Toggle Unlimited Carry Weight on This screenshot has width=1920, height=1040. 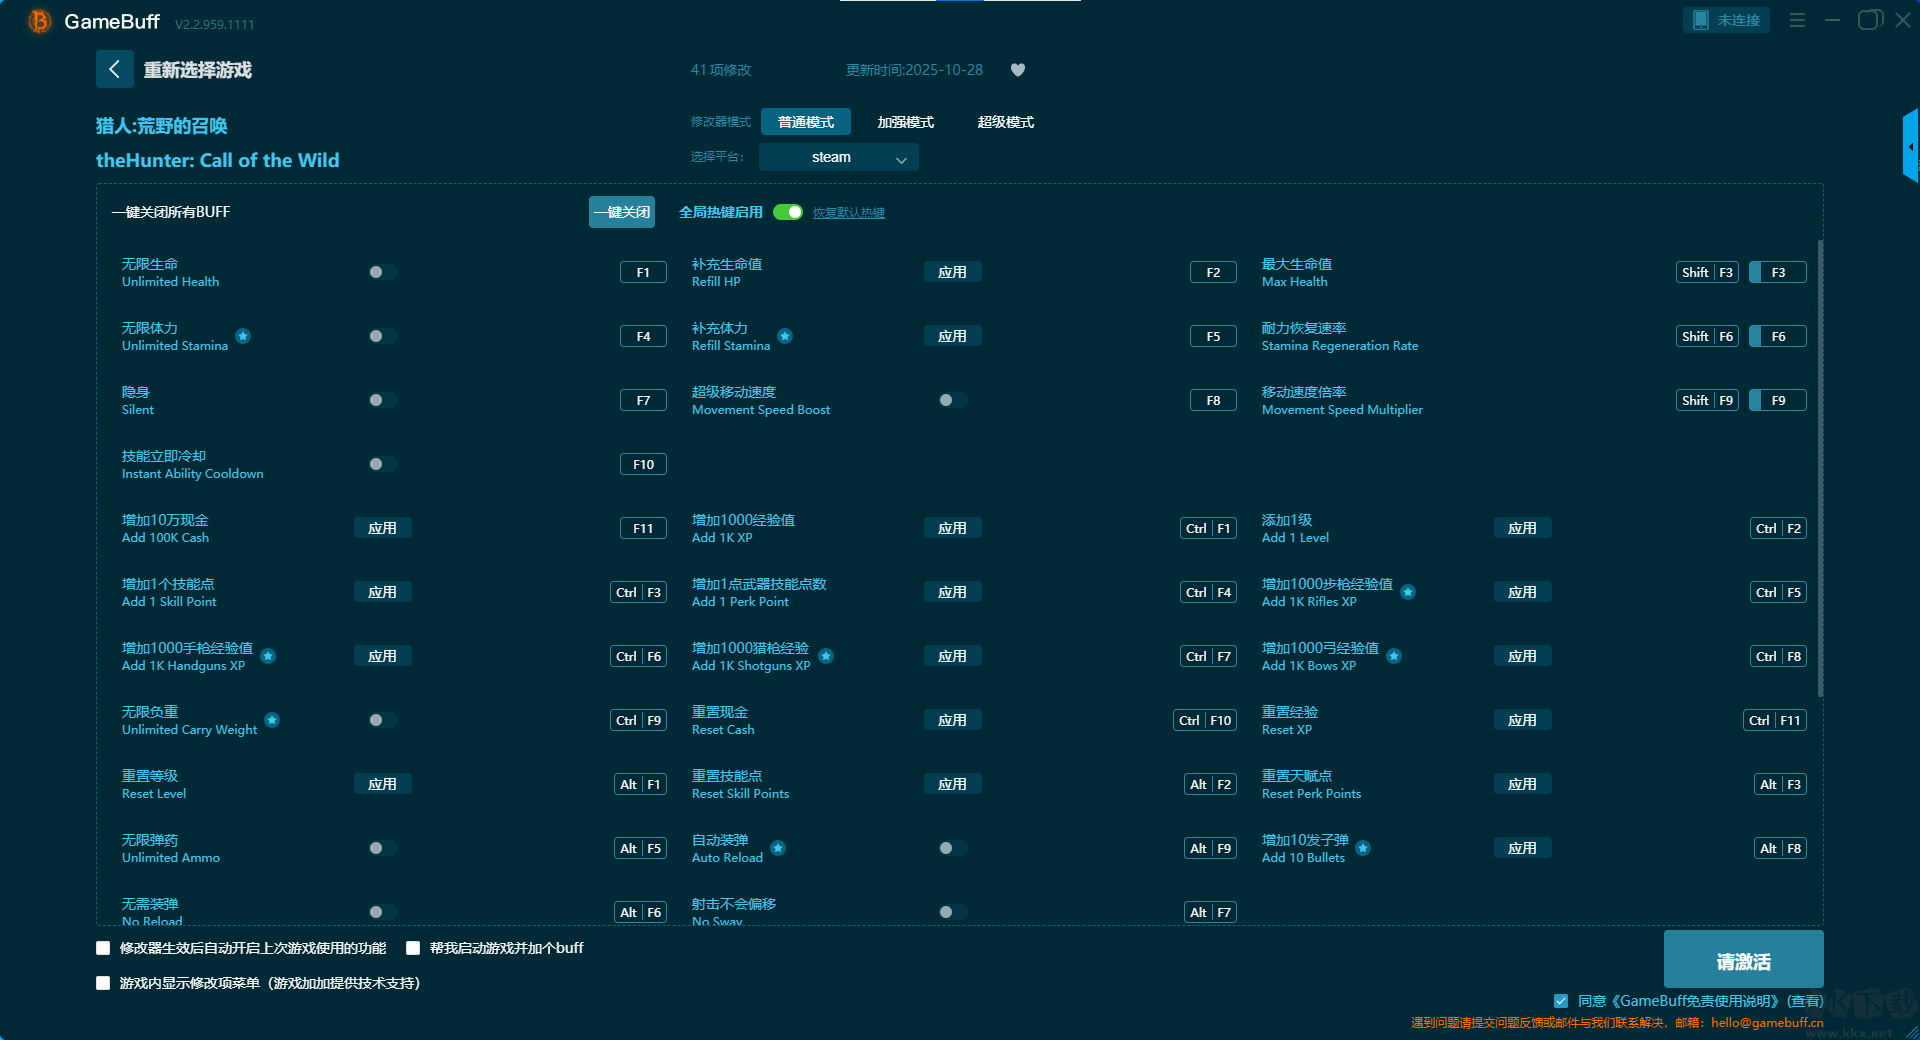pyautogui.click(x=382, y=720)
